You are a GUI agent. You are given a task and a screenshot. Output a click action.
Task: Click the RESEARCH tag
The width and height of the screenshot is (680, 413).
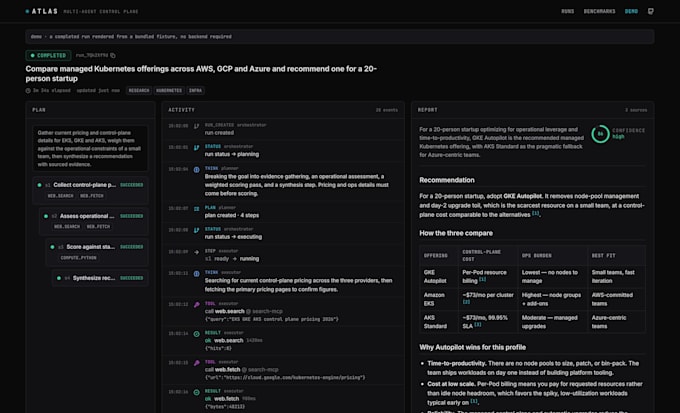[x=139, y=91]
